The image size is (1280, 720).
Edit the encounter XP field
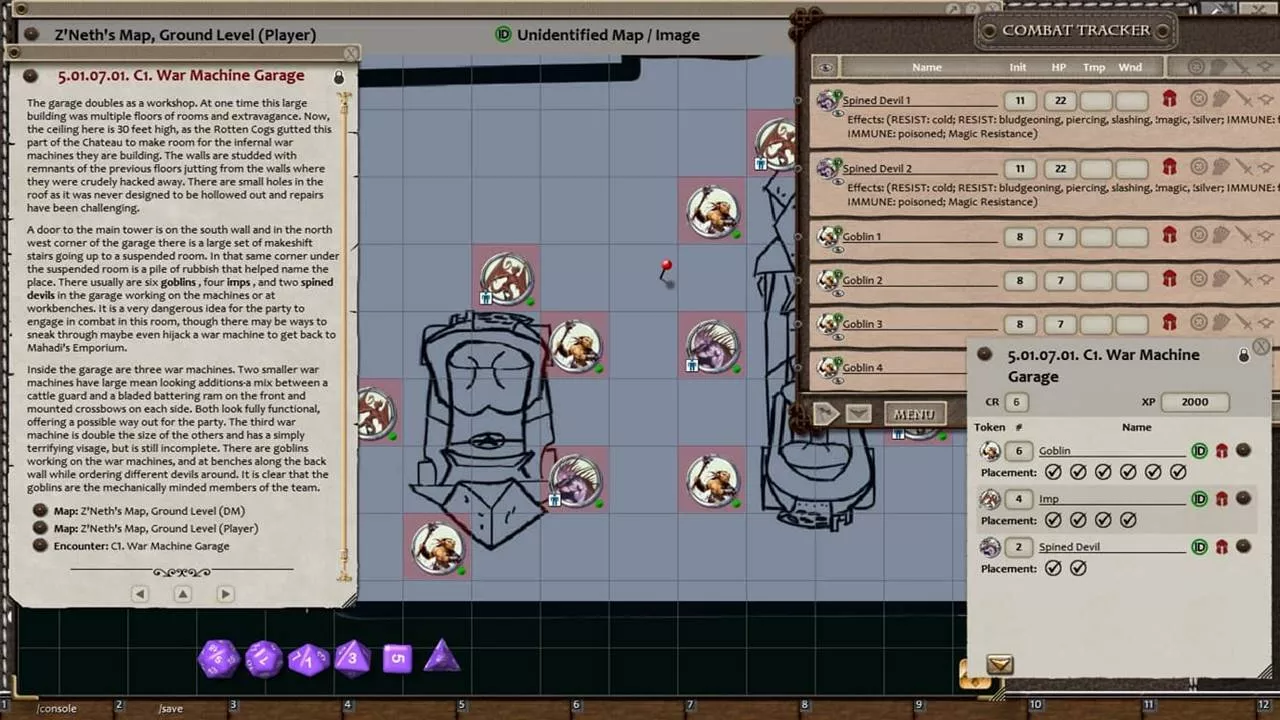pyautogui.click(x=1195, y=402)
